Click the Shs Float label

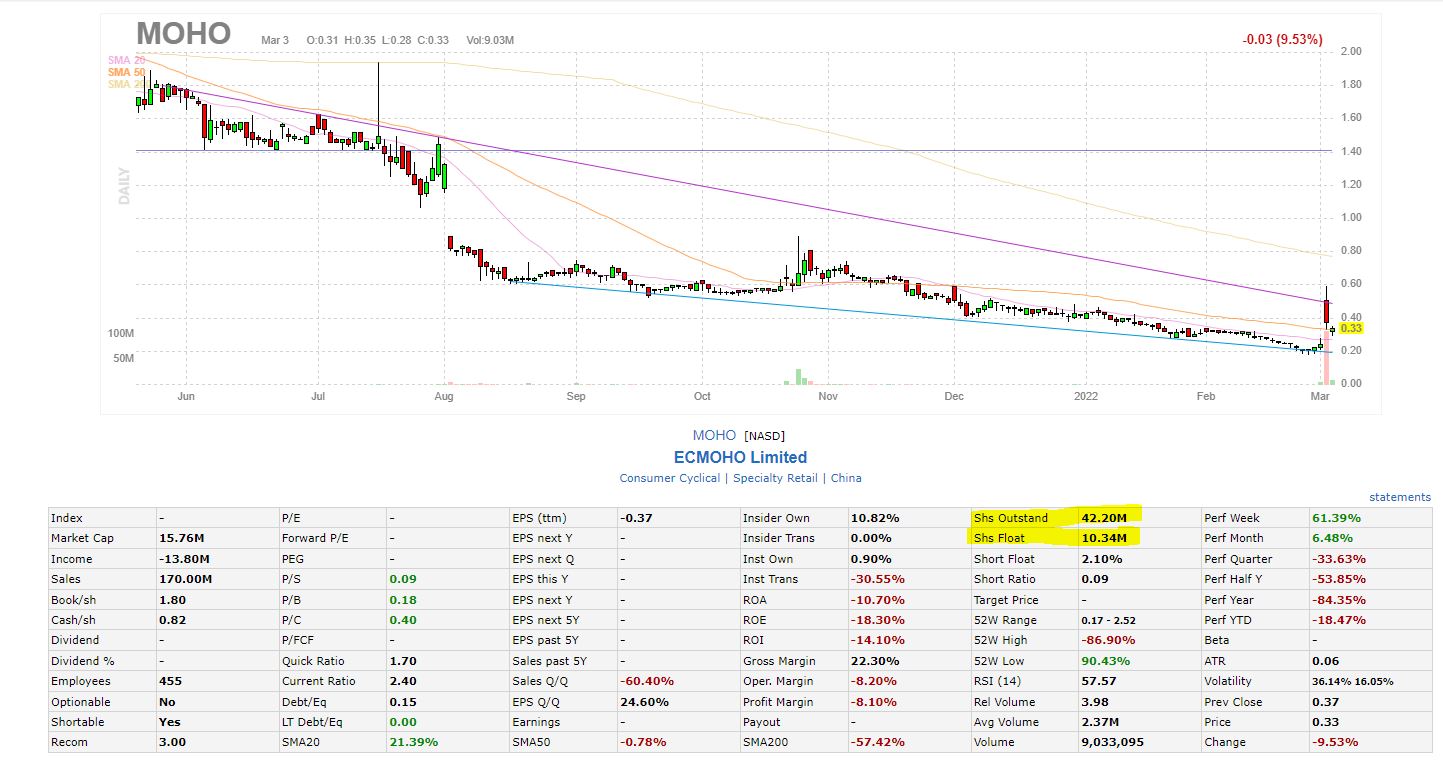point(999,538)
